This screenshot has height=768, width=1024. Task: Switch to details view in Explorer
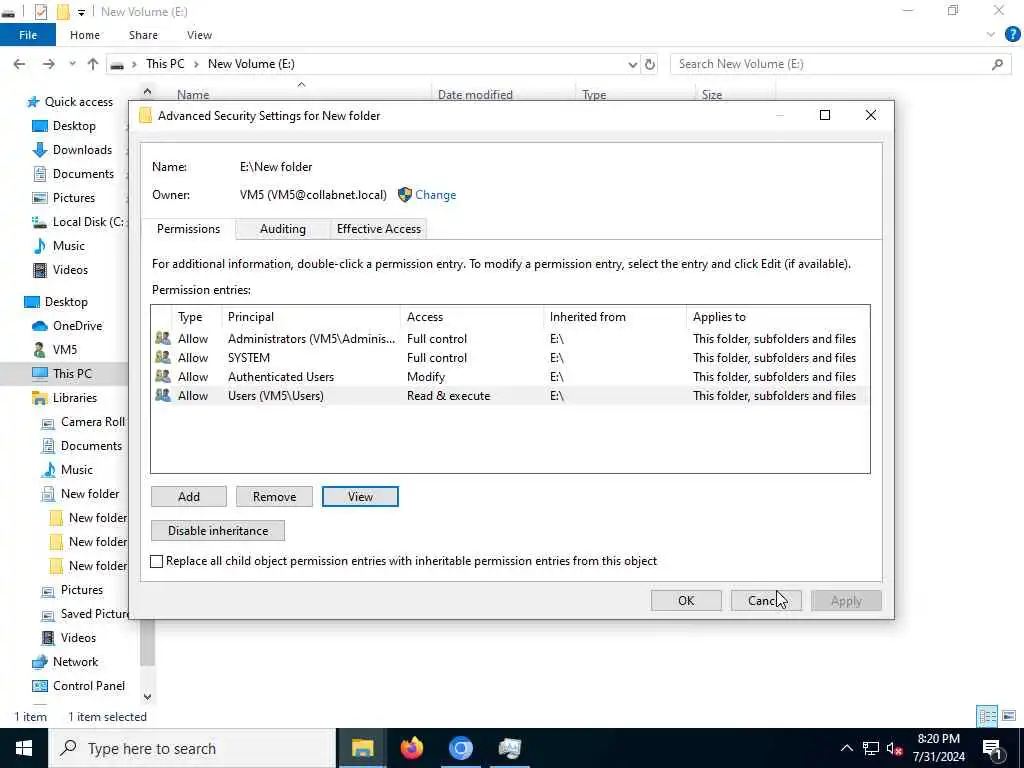pyautogui.click(x=987, y=716)
